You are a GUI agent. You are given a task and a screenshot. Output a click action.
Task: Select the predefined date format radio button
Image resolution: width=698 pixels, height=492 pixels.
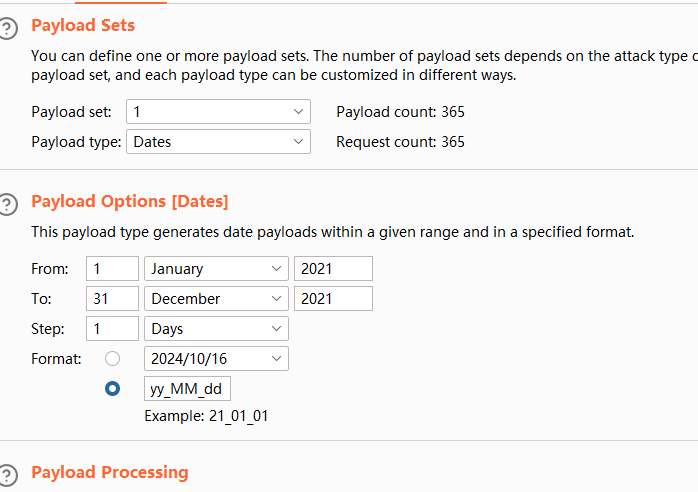pos(113,359)
